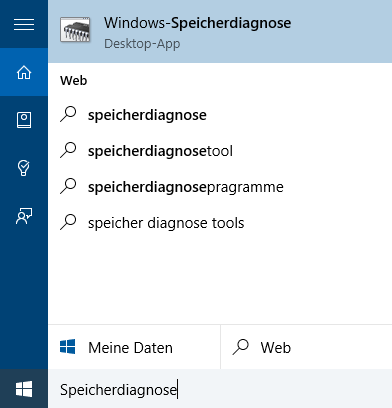Click magnifier icon beside speicherdiagnosepragramme
Image resolution: width=392 pixels, height=408 pixels.
coord(68,186)
